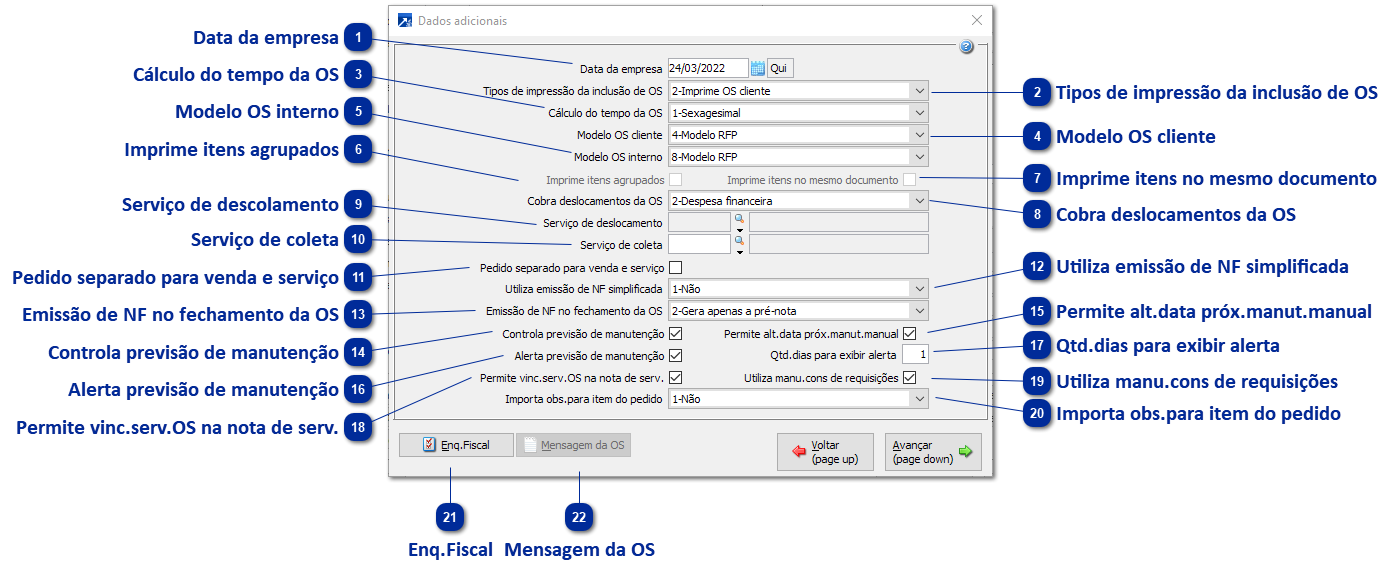The height and width of the screenshot is (578, 1394).
Task: Uncheck Permite alt.data próx.manut.manual
Action: tap(909, 333)
